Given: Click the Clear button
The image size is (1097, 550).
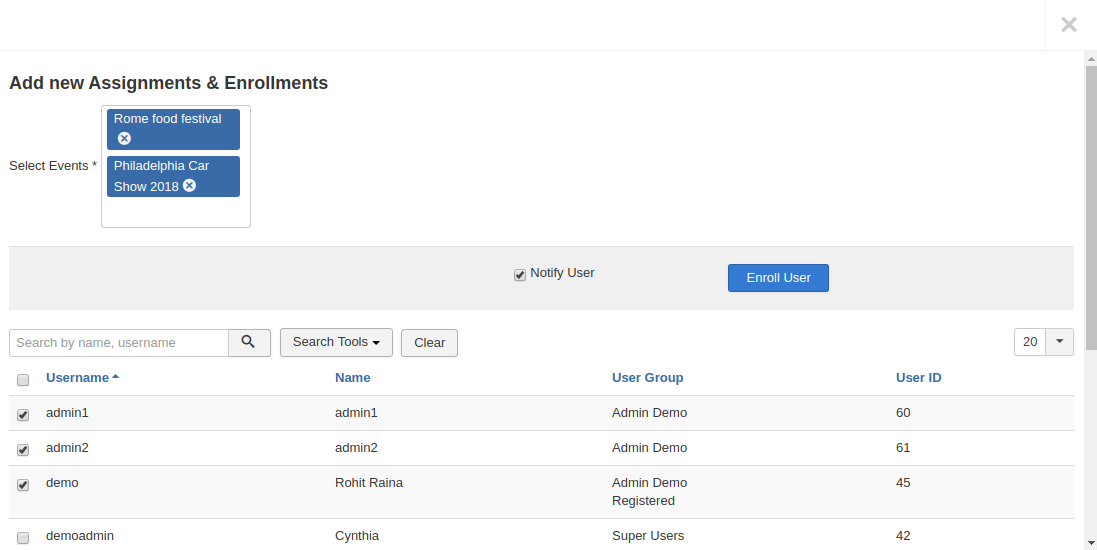Looking at the screenshot, I should pyautogui.click(x=429, y=342).
